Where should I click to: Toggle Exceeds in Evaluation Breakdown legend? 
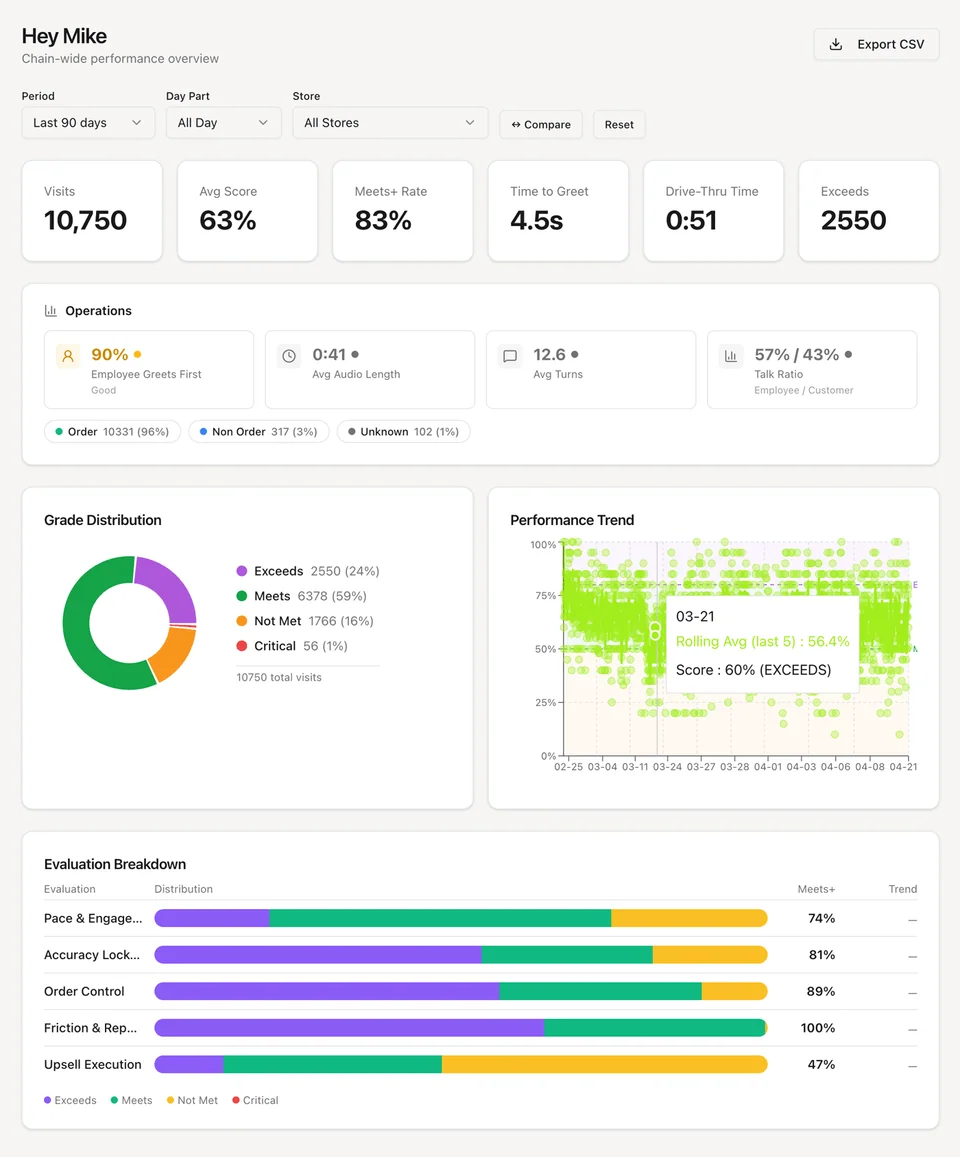click(70, 1100)
